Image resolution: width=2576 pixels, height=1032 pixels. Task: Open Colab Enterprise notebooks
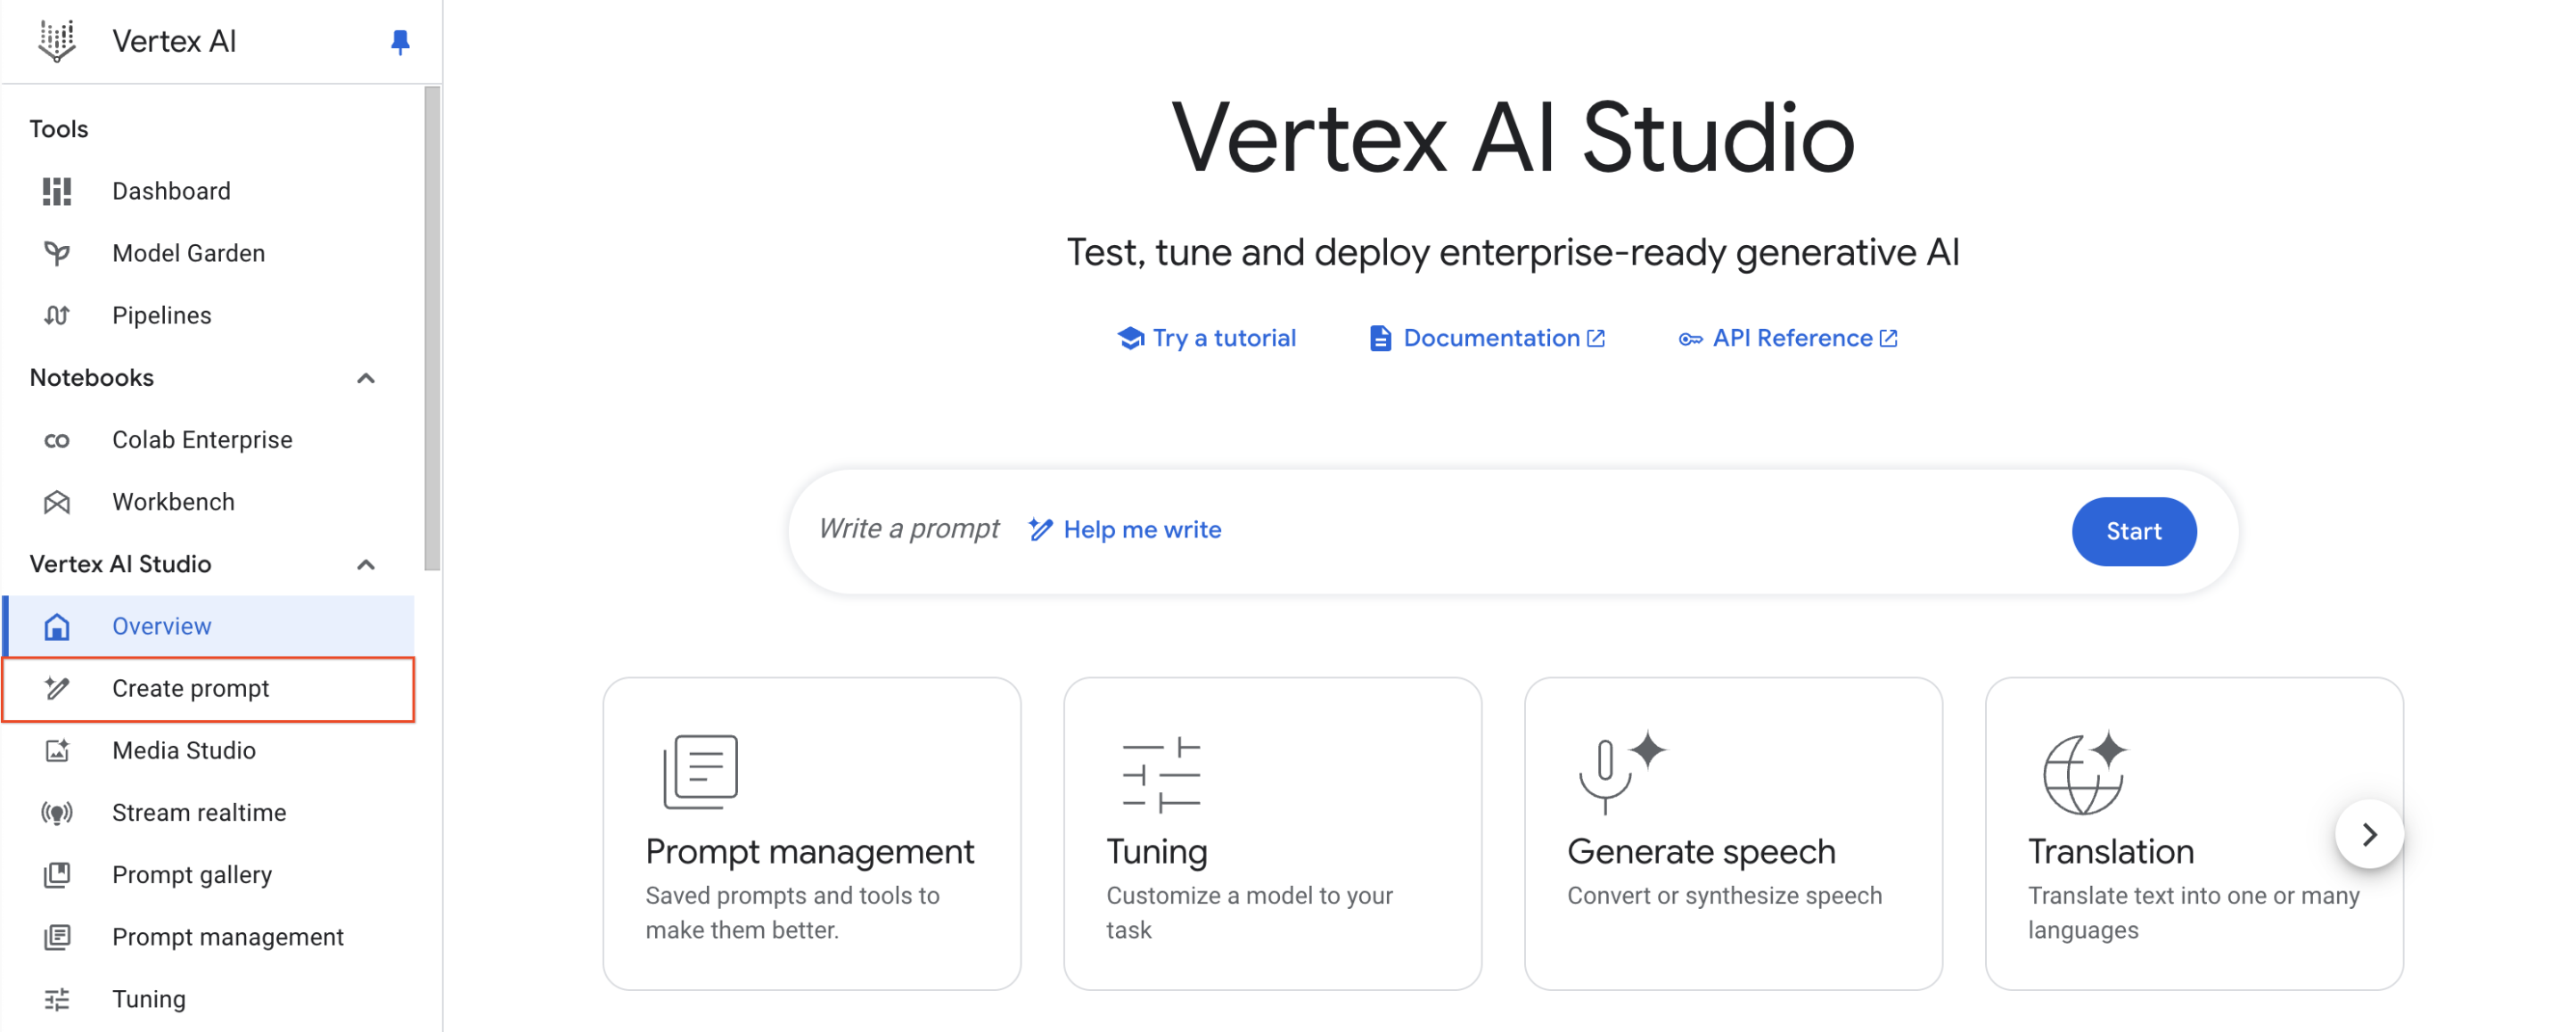(x=208, y=440)
